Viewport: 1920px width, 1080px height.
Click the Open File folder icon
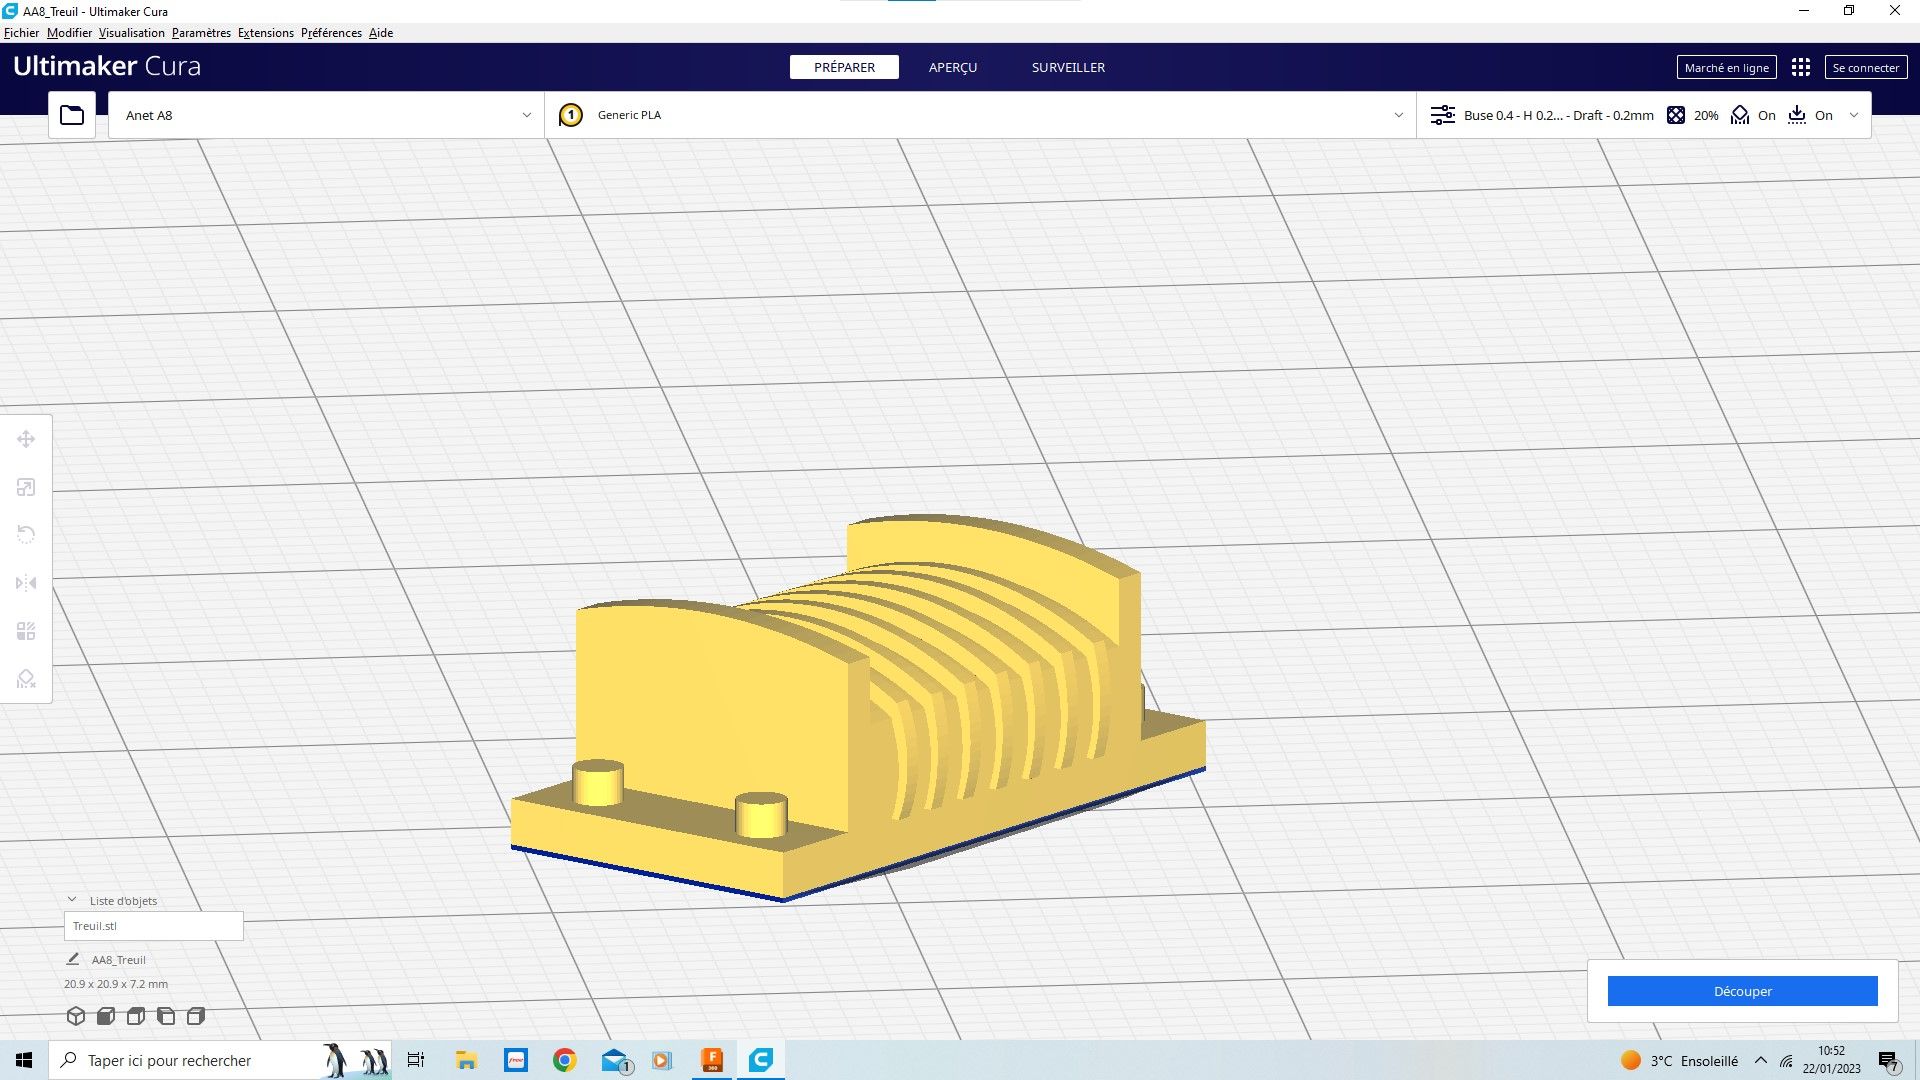72,115
